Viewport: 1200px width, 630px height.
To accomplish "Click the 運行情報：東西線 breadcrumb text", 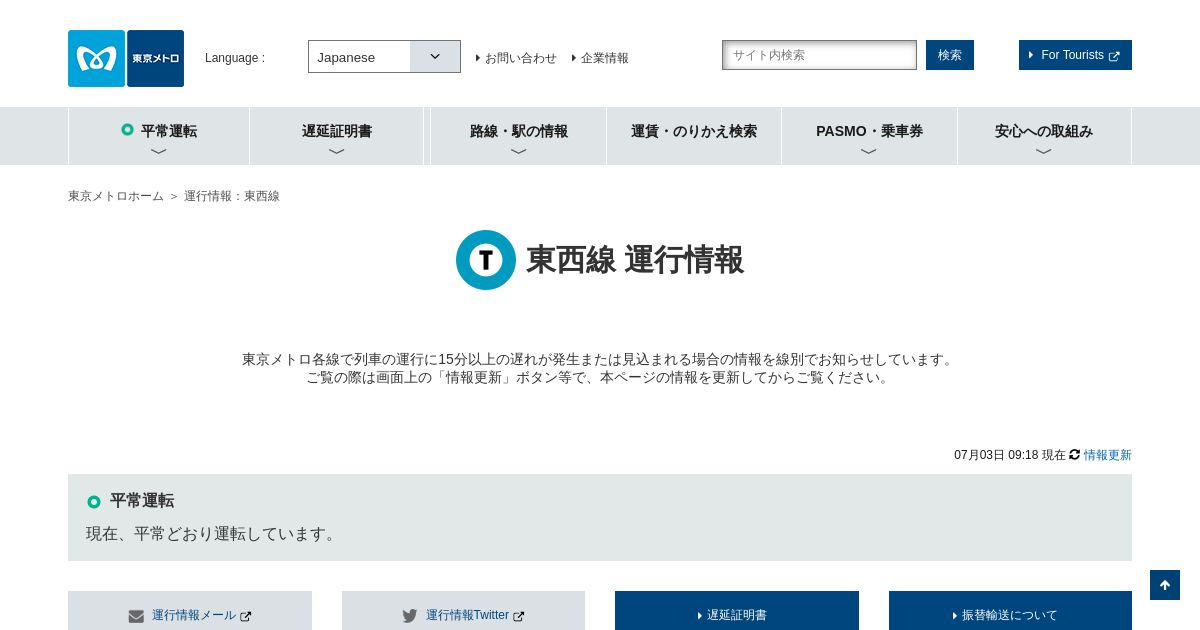I will click(x=232, y=196).
